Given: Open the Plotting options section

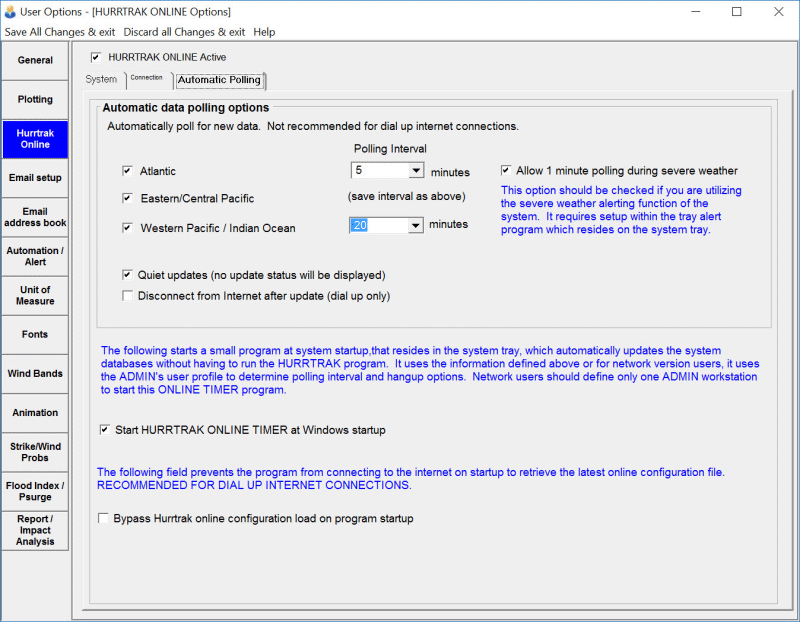Looking at the screenshot, I should 35,100.
